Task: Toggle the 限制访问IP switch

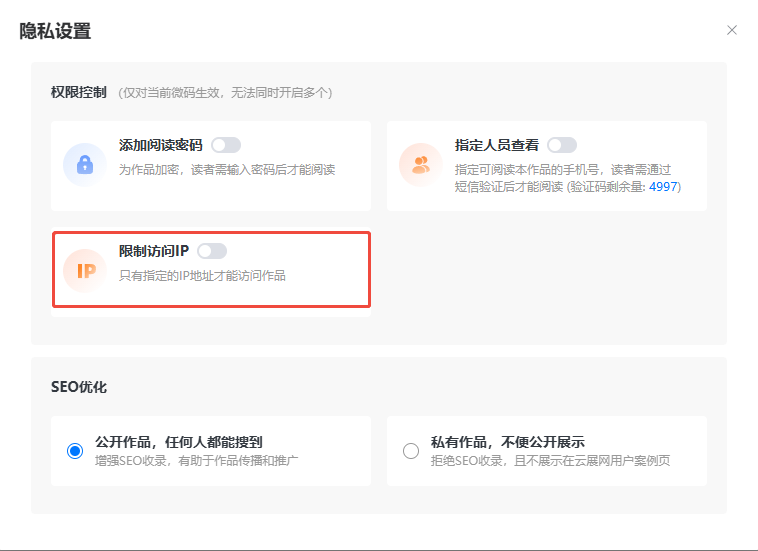Action: click(212, 251)
